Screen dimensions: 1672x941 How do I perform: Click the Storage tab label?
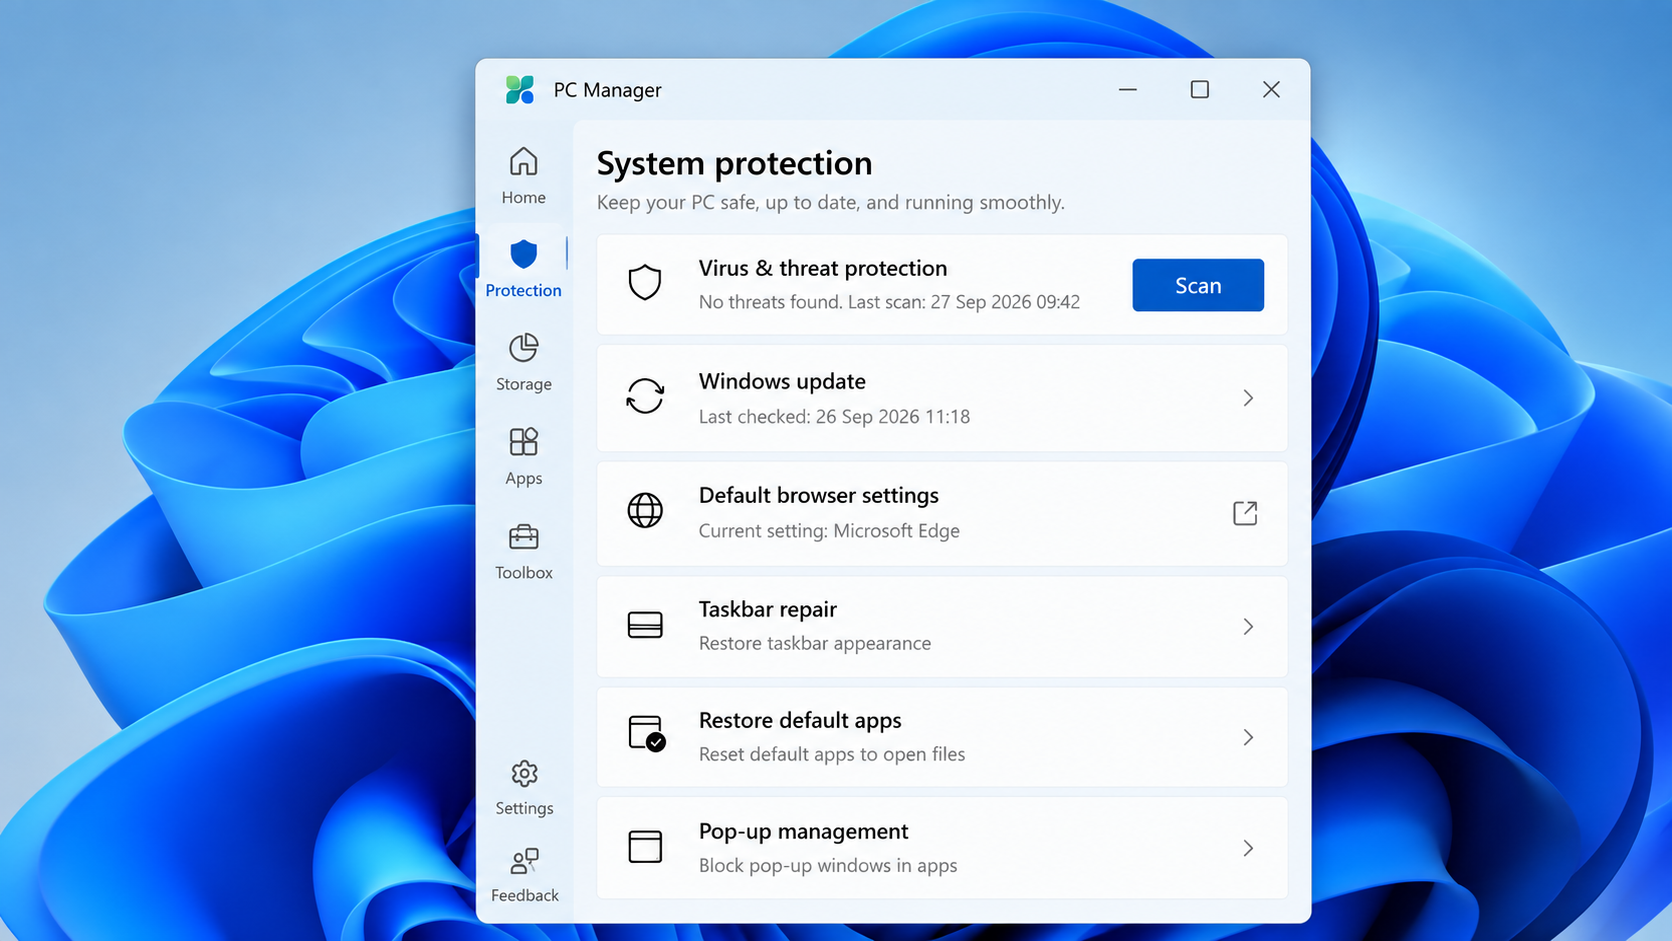[x=524, y=384]
